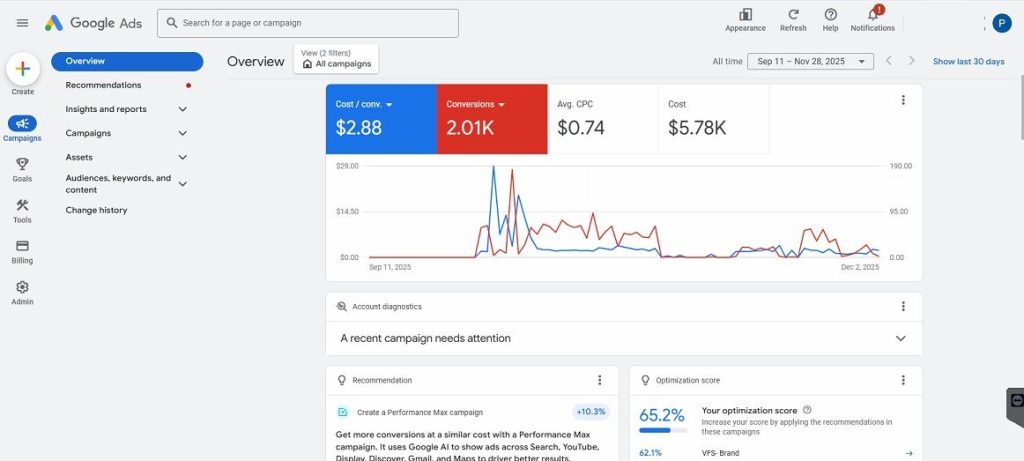The height and width of the screenshot is (461, 1024).
Task: Expand the Insights and reports section
Action: (x=182, y=109)
